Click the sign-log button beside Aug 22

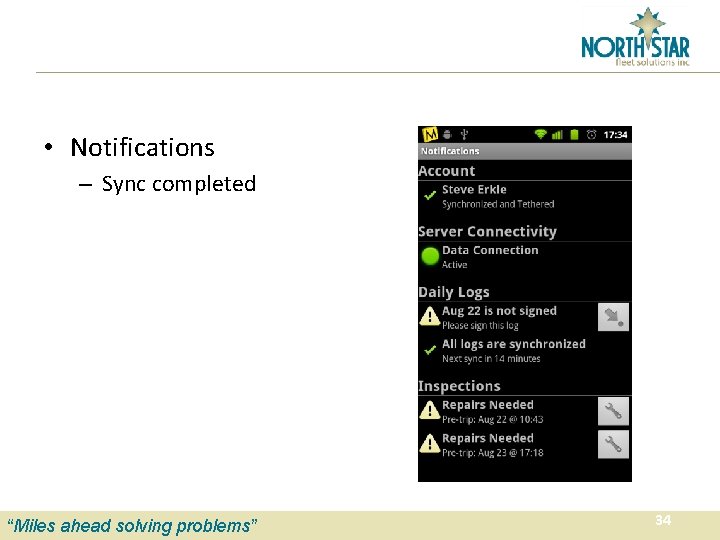(x=613, y=317)
